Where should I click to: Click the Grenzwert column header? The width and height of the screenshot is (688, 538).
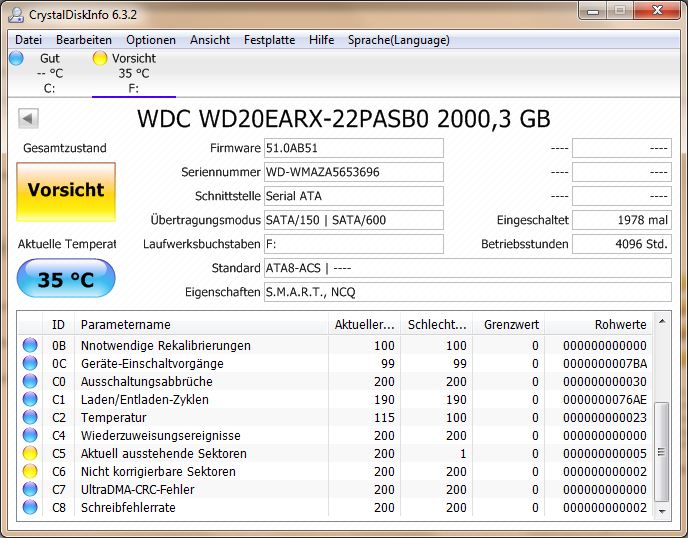pos(509,324)
